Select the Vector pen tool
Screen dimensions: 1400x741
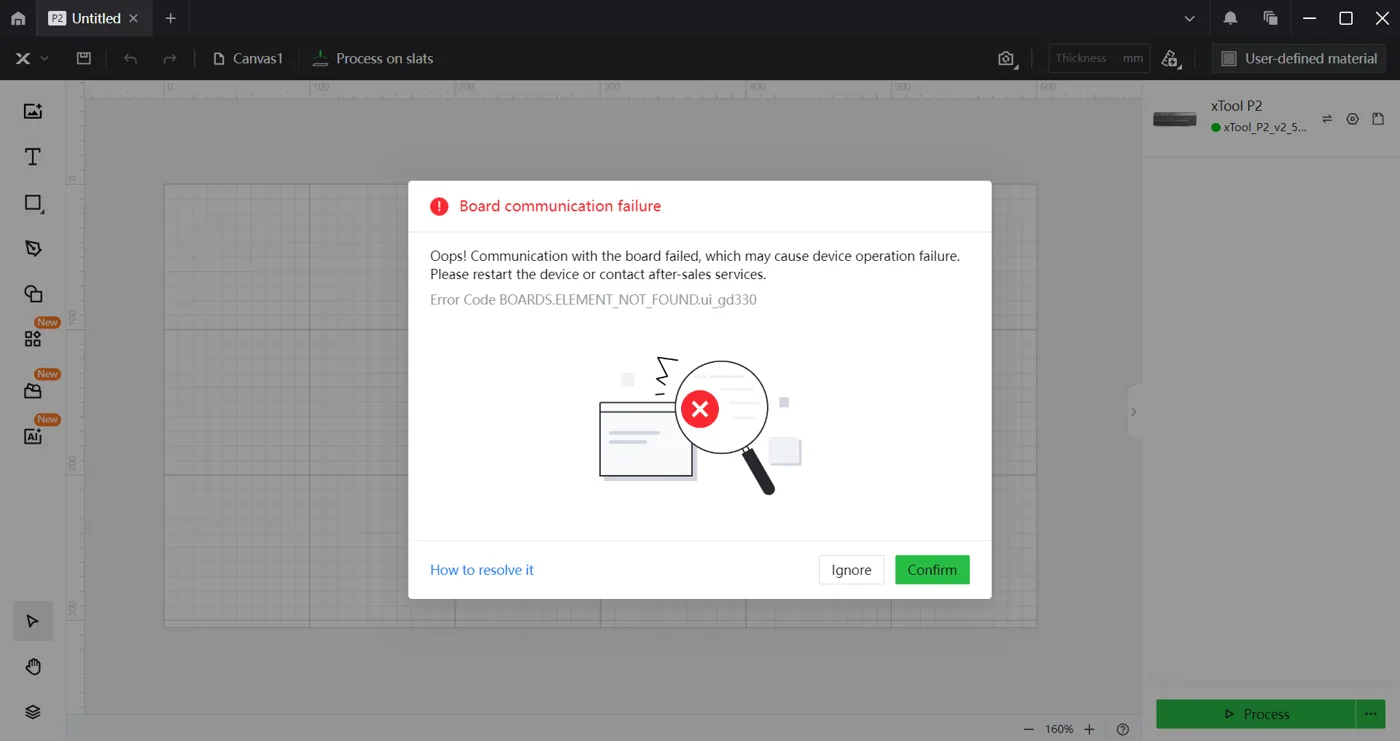(33, 249)
